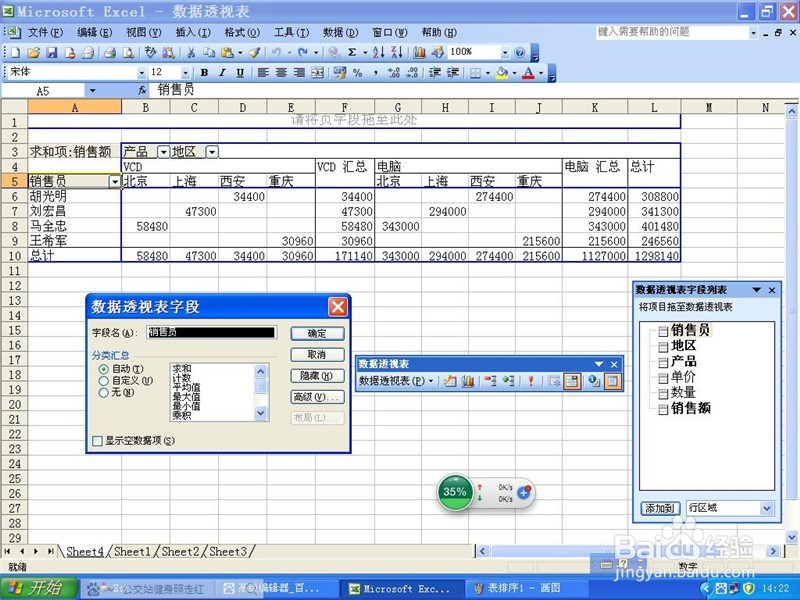
Task: Switch to the Sheet2 tab
Action: tap(179, 551)
